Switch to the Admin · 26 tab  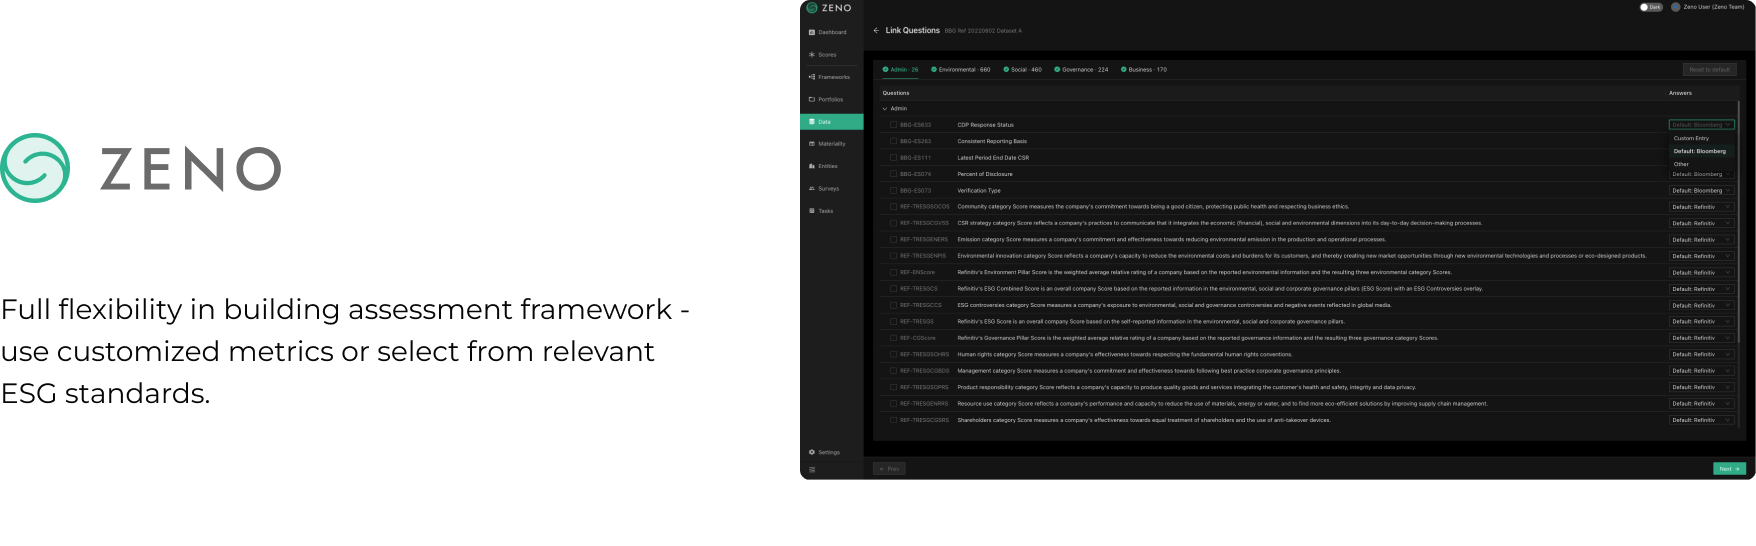[x=900, y=70]
